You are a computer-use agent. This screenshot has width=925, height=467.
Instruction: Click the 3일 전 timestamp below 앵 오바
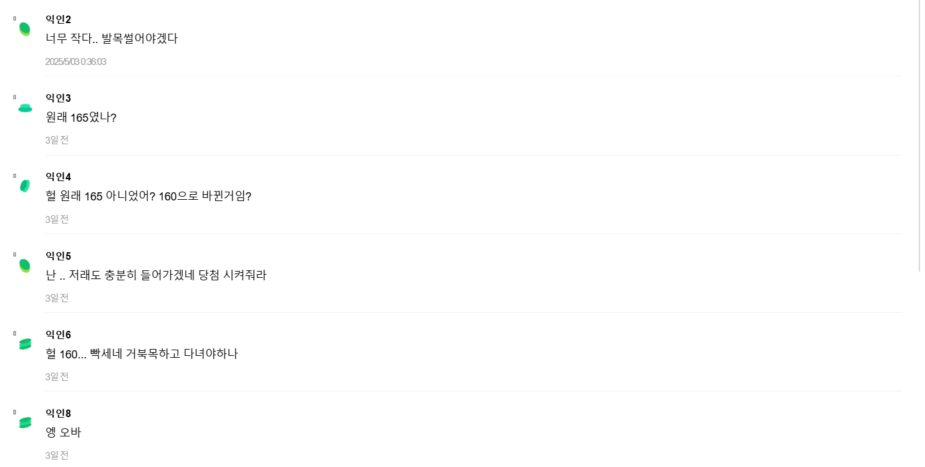(57, 455)
